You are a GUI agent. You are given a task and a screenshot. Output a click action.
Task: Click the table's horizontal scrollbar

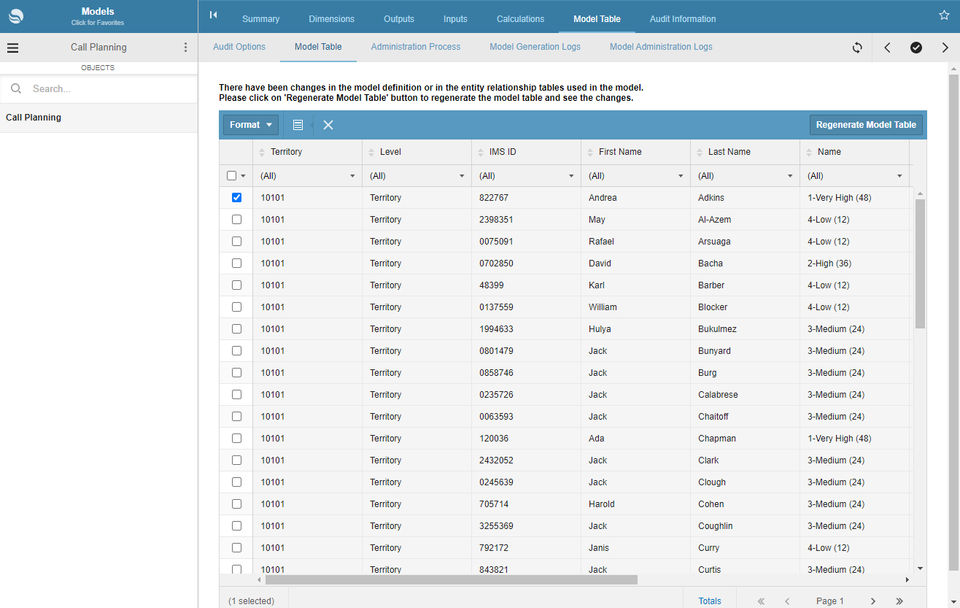click(450, 579)
